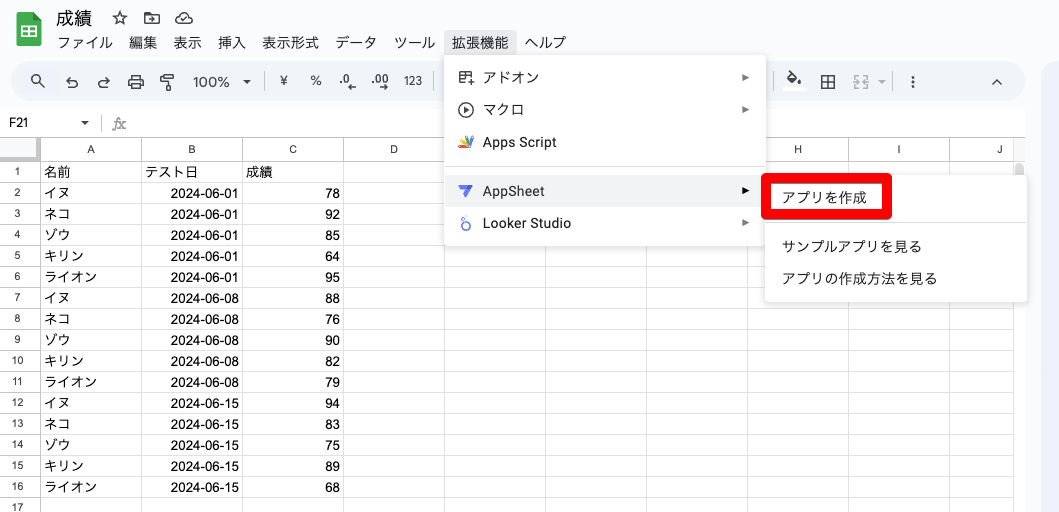This screenshot has height=512, width=1059.
Task: Click the print icon
Action: [x=136, y=82]
